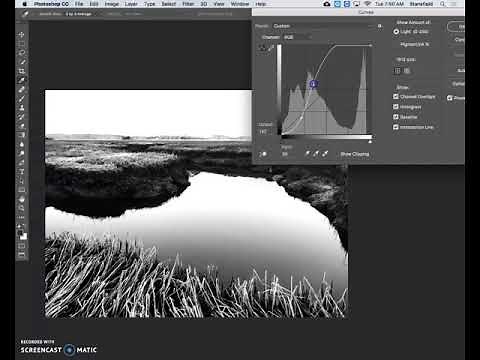
Task: Open the Photoshop CC application menu
Action: coord(51,4)
